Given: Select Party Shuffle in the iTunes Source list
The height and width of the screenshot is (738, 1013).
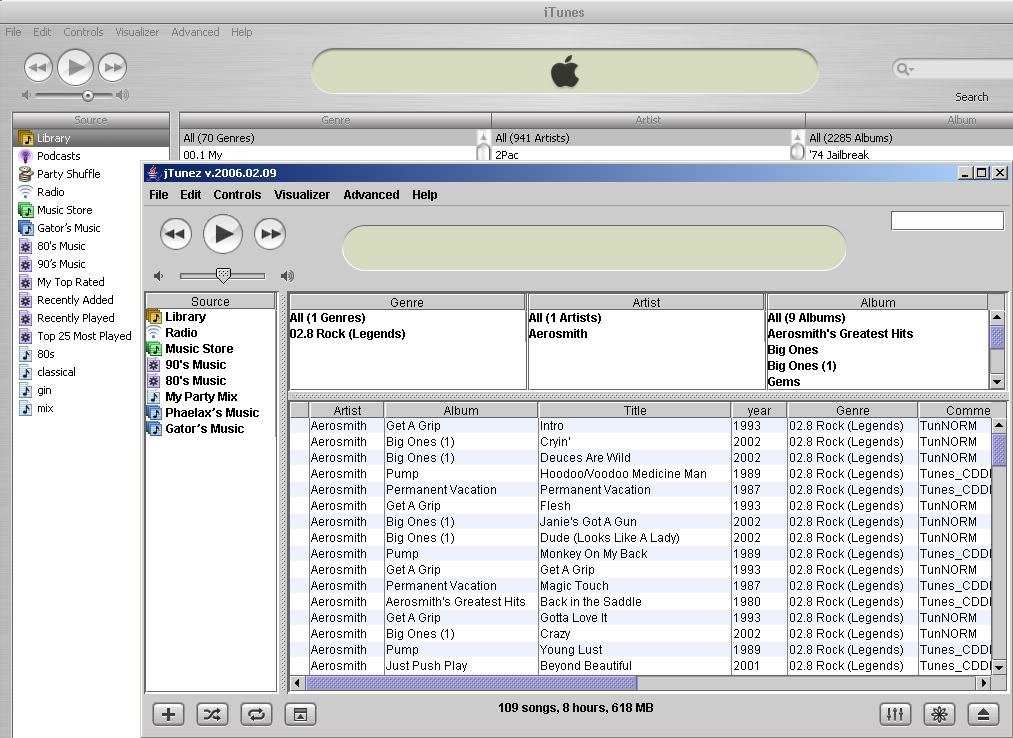Looking at the screenshot, I should (x=68, y=174).
